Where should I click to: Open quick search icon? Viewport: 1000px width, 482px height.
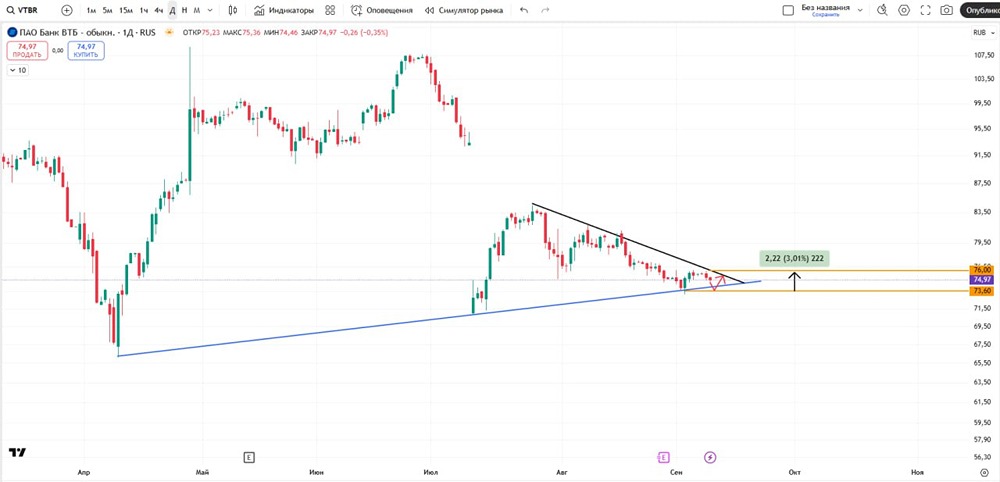click(883, 10)
